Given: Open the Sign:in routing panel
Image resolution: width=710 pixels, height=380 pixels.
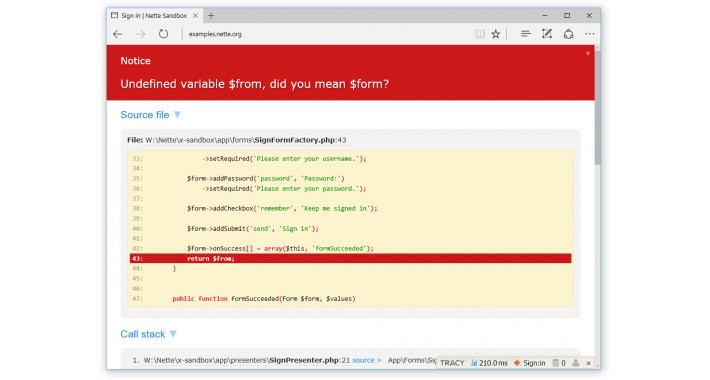Looking at the screenshot, I should [530, 363].
